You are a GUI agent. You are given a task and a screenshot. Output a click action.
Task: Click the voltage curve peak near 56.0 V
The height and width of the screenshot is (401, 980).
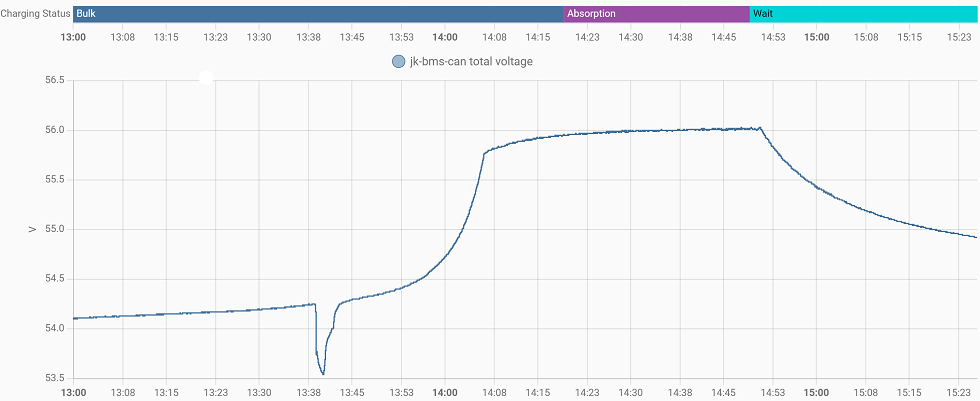[759, 127]
